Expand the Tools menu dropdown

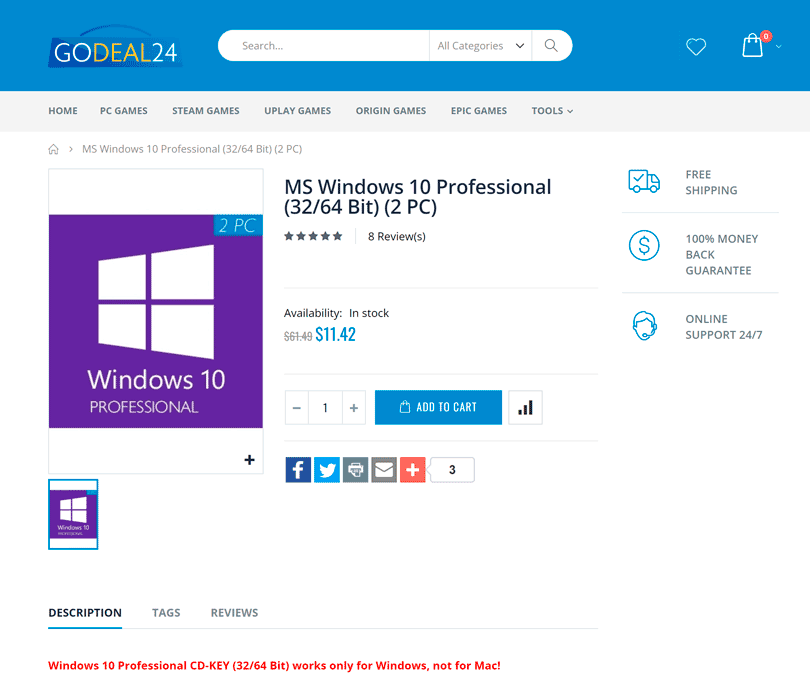coord(552,111)
